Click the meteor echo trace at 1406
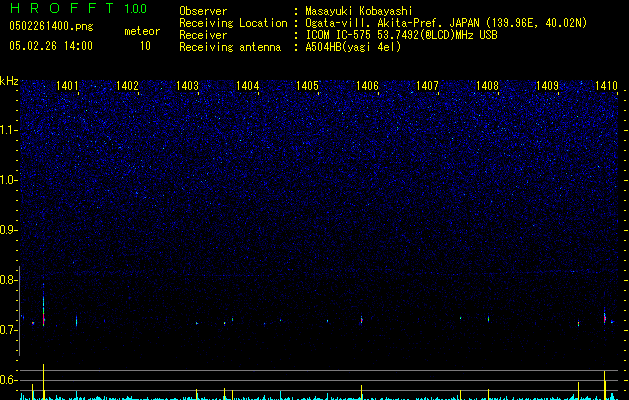Viewport: 629px width, 400px height. tap(361, 320)
